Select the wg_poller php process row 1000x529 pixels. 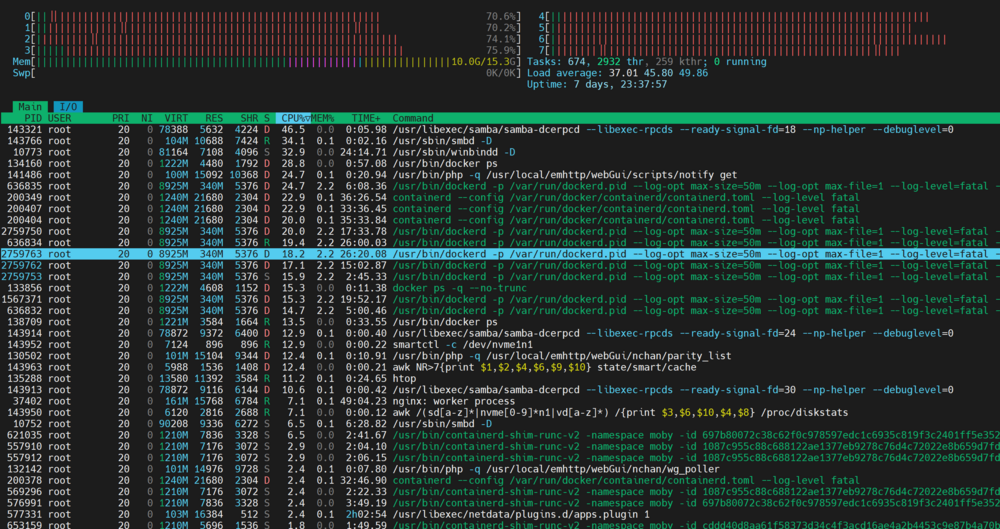[x=500, y=469]
